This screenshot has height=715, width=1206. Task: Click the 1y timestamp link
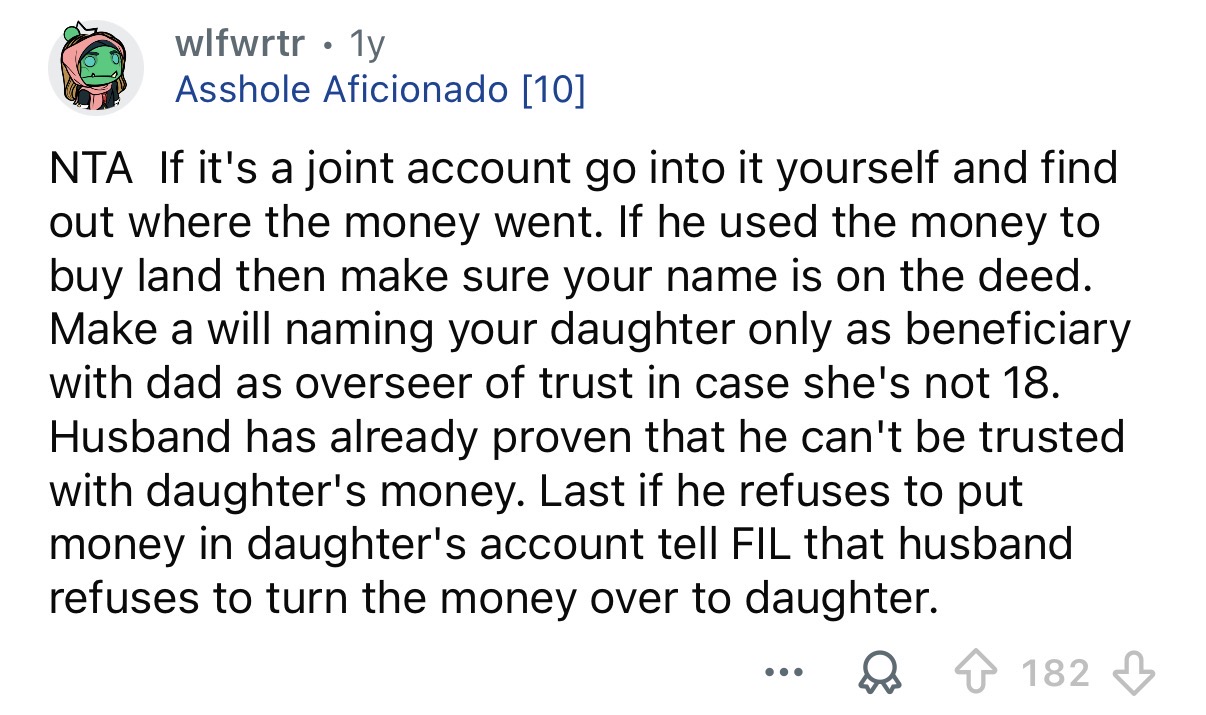pos(367,43)
